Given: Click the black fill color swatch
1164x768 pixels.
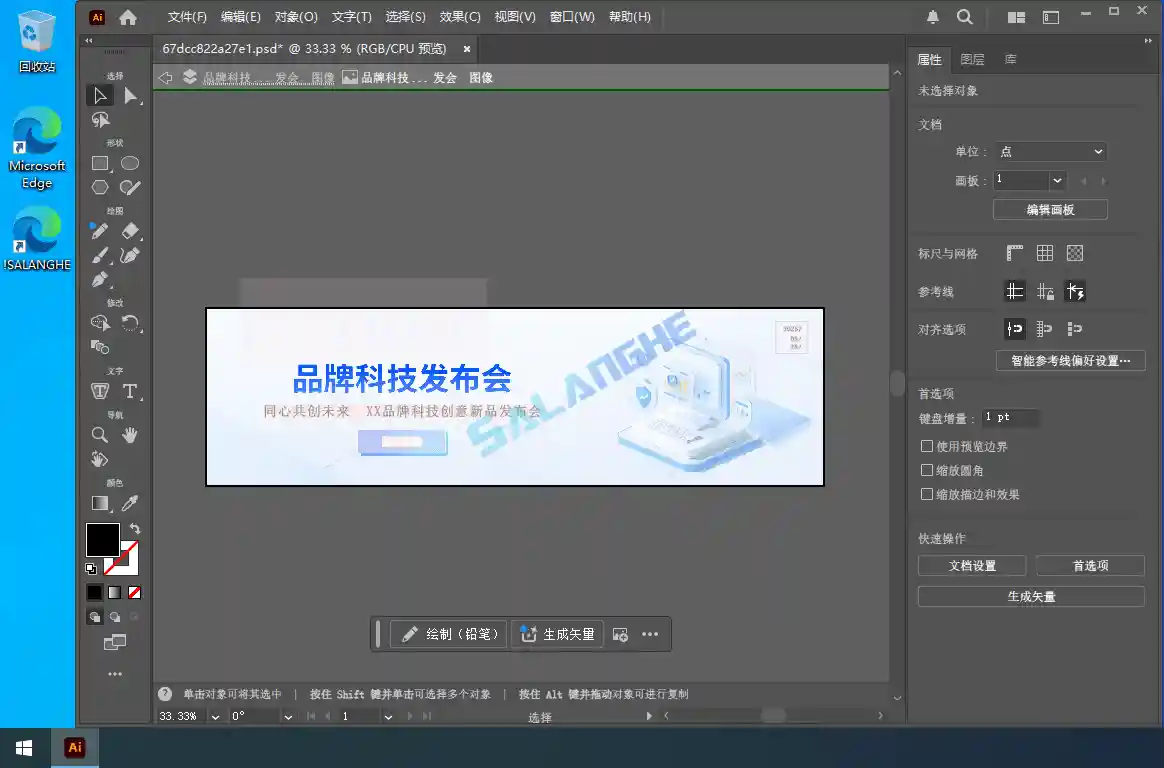Looking at the screenshot, I should point(104,540).
